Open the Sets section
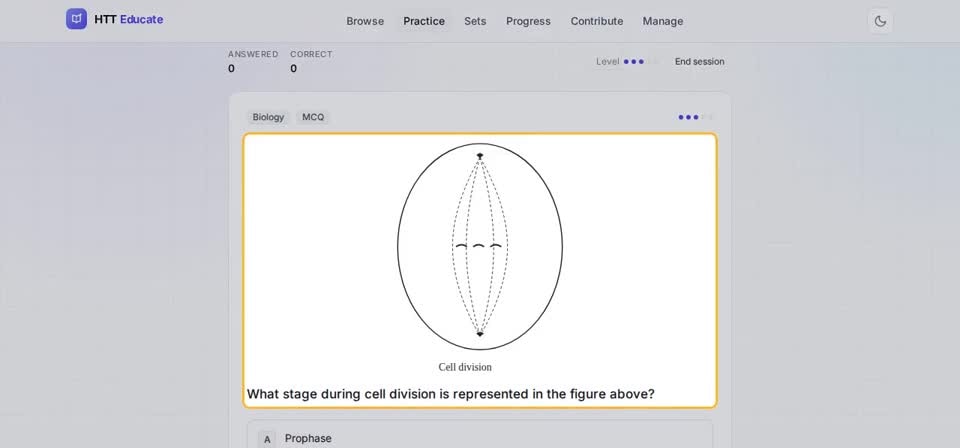 (475, 21)
